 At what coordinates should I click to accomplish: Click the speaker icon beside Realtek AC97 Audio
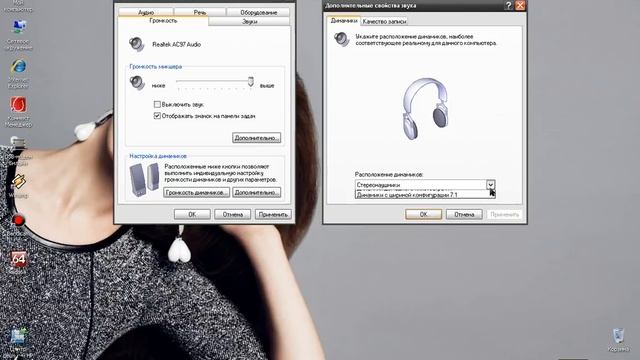tap(137, 44)
